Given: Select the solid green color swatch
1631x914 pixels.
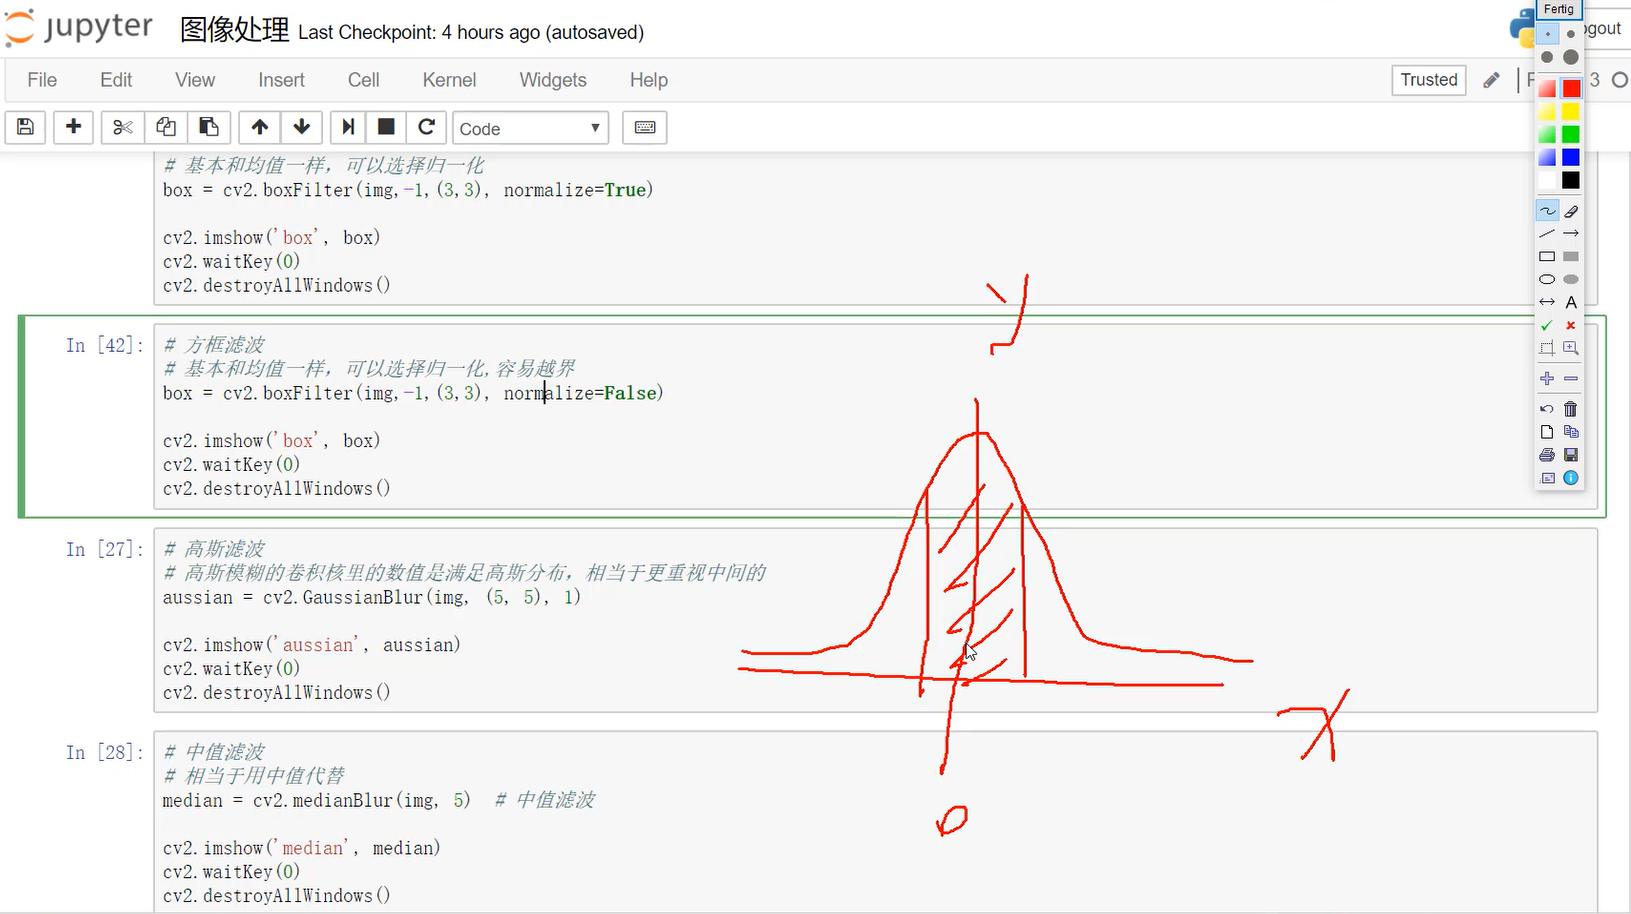Looking at the screenshot, I should click(x=1571, y=133).
